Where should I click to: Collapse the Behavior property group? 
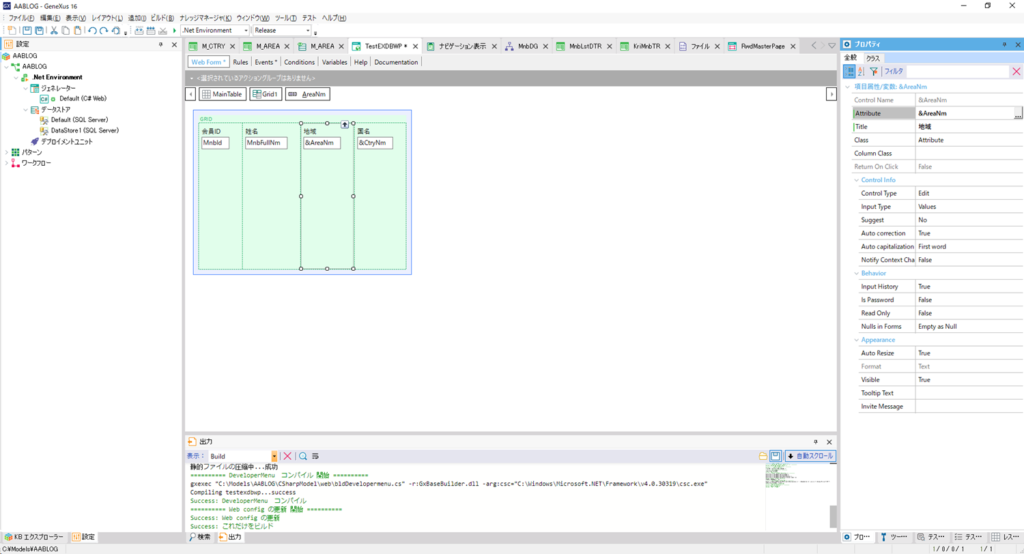[856, 273]
